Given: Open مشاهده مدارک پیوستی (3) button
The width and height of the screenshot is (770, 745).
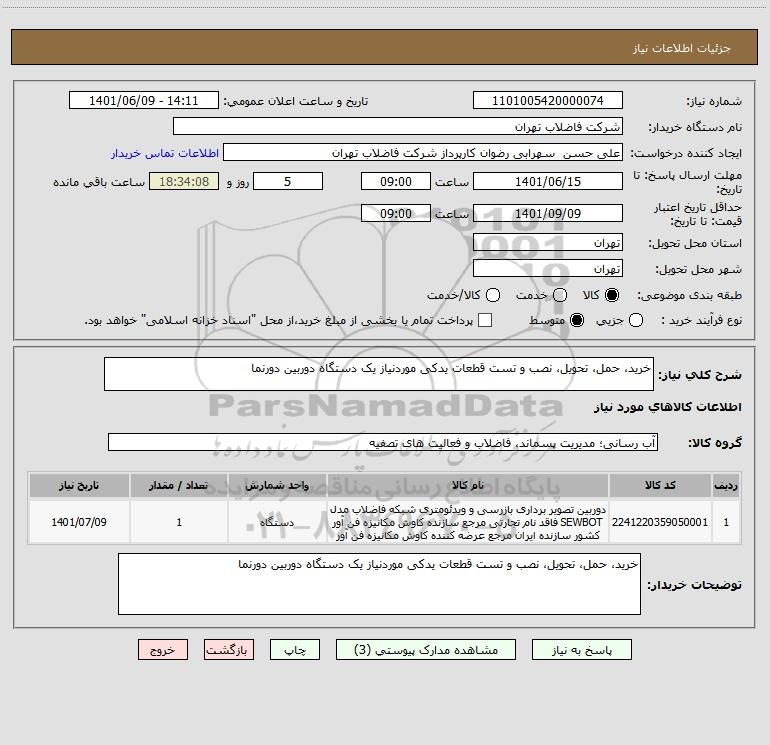Looking at the screenshot, I should pos(426,650).
